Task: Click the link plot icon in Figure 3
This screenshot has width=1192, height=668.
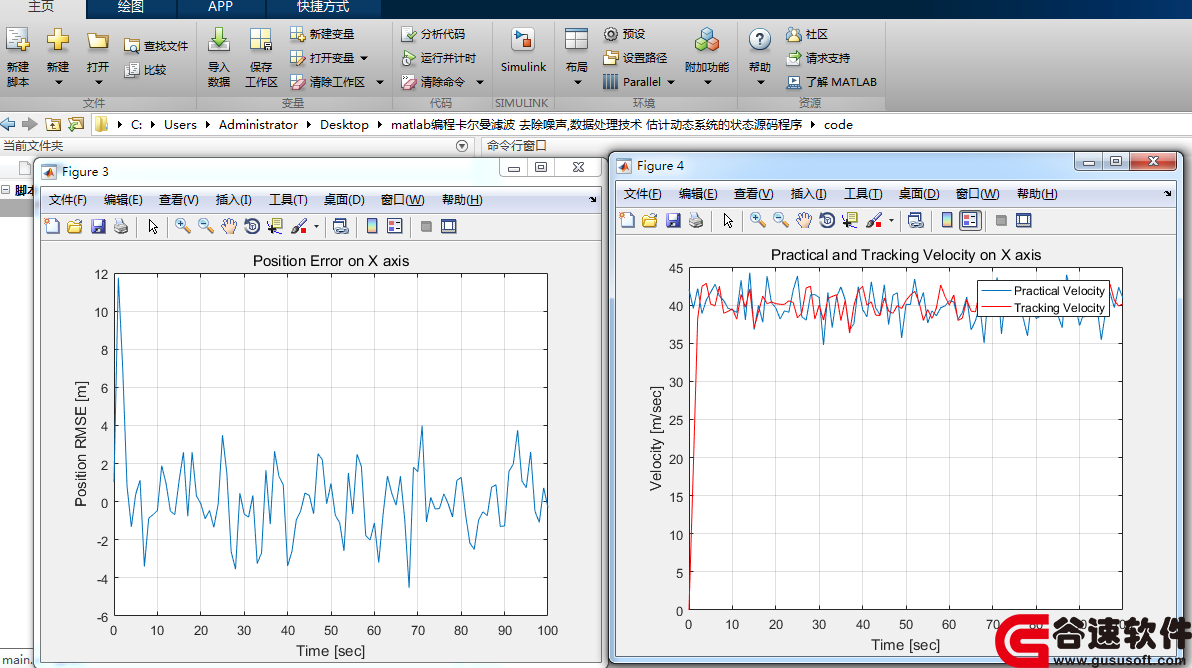Action: coord(341,226)
